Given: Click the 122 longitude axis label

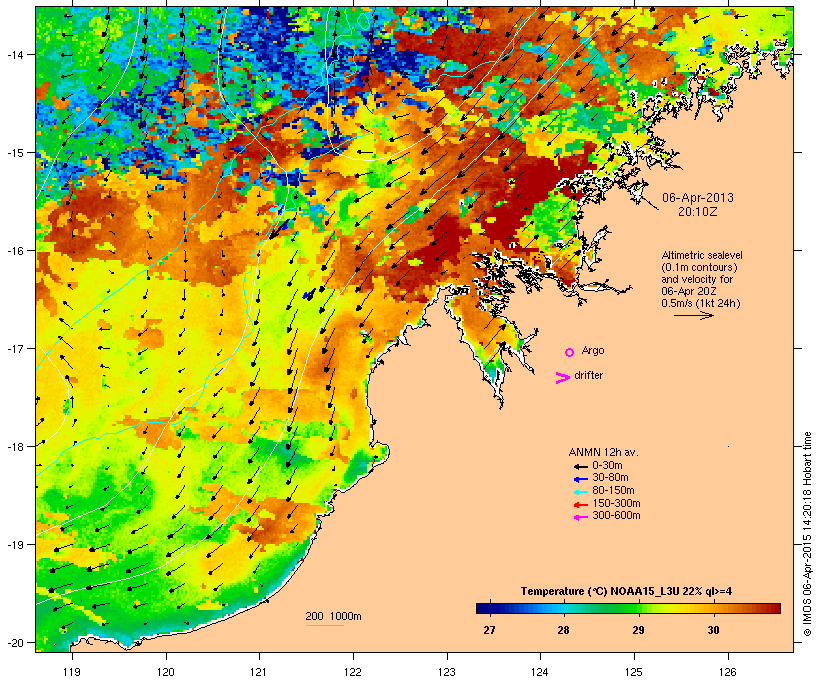Looking at the screenshot, I should [353, 672].
